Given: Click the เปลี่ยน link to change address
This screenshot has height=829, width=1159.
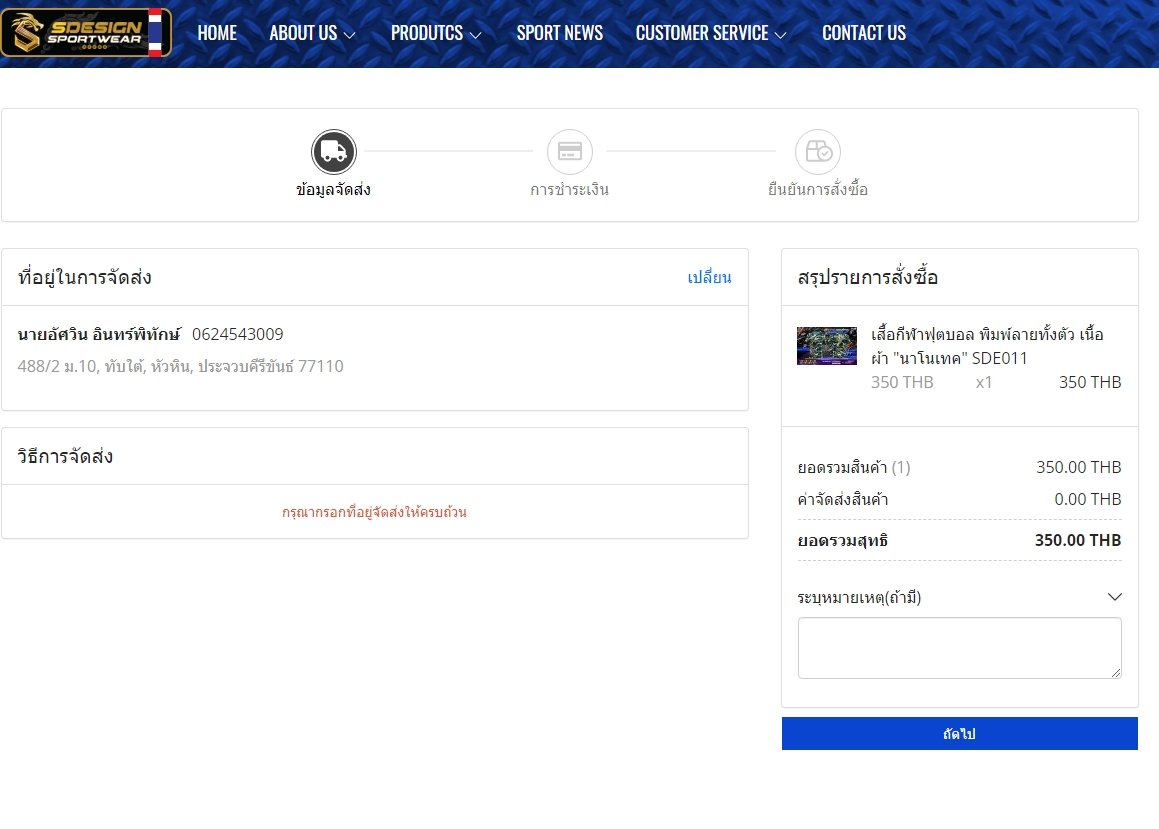Looking at the screenshot, I should 709,278.
